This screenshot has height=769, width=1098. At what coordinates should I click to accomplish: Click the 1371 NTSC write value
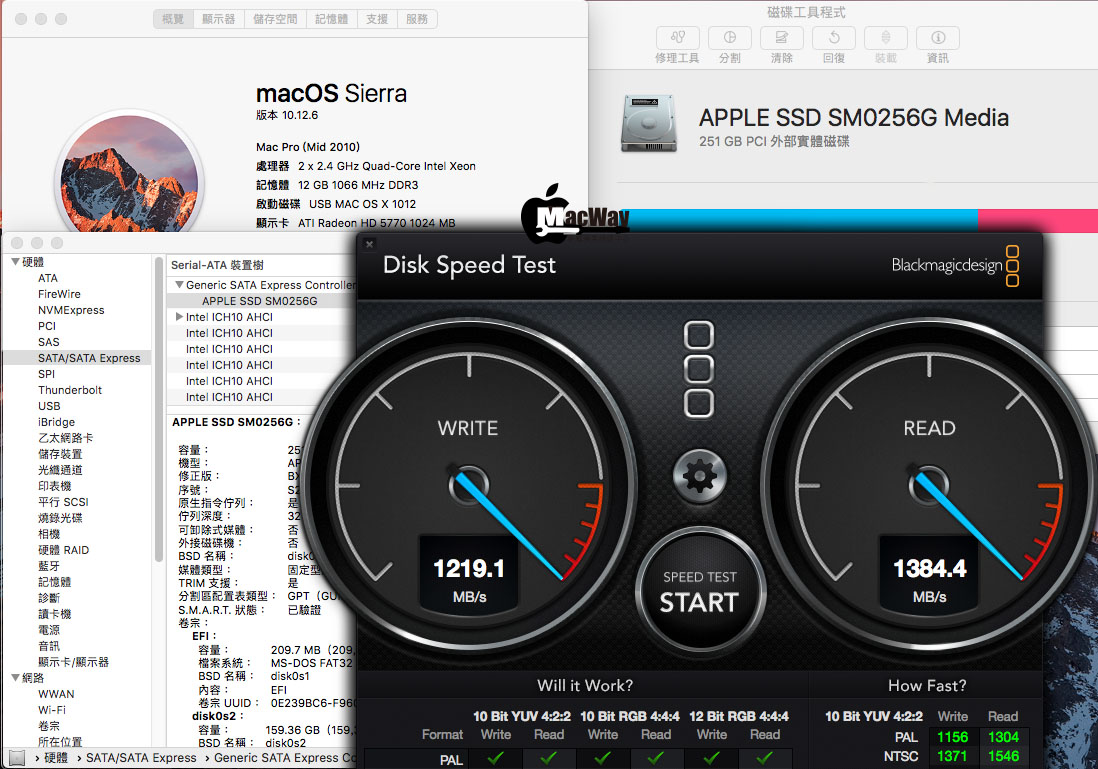pos(952,756)
